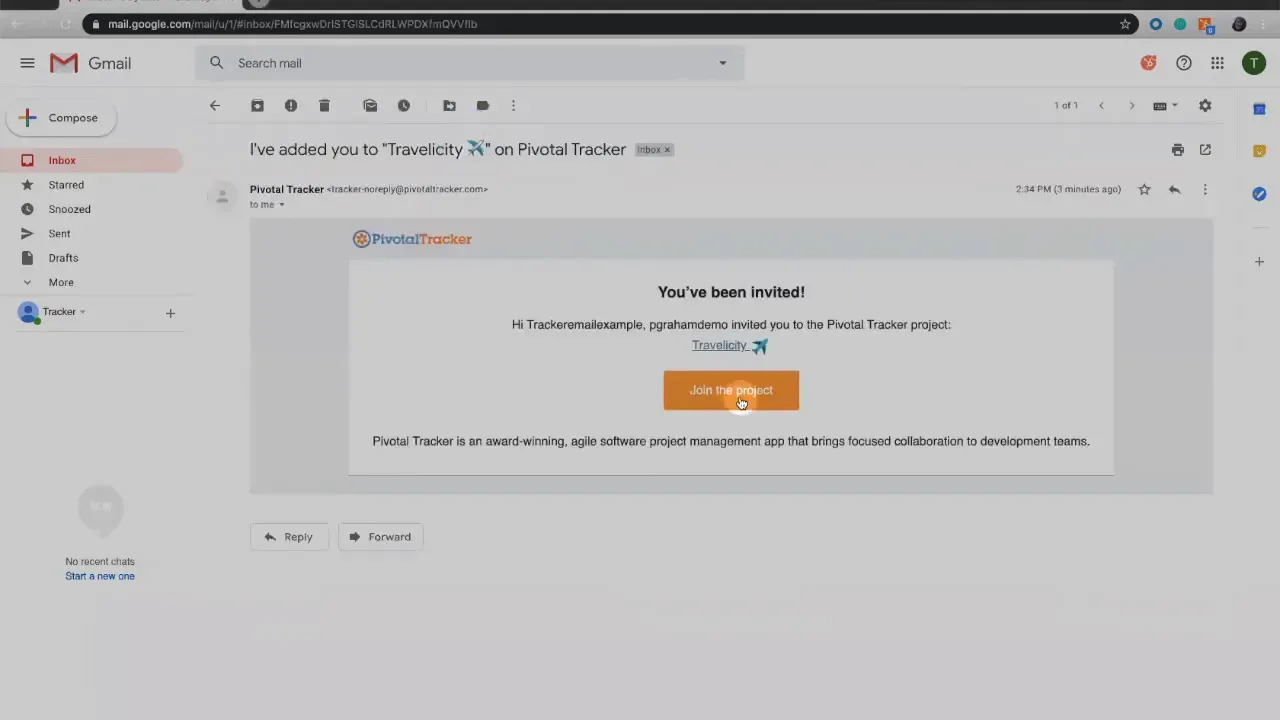1280x720 pixels.
Task: Open Google Calendar in the side panel
Action: (x=1259, y=108)
